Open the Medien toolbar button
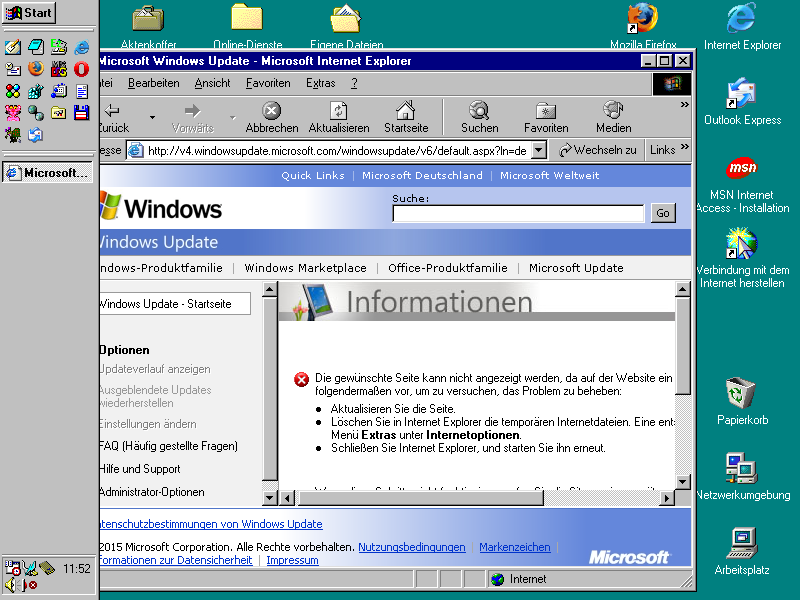Image resolution: width=800 pixels, height=600 pixels. (613, 117)
